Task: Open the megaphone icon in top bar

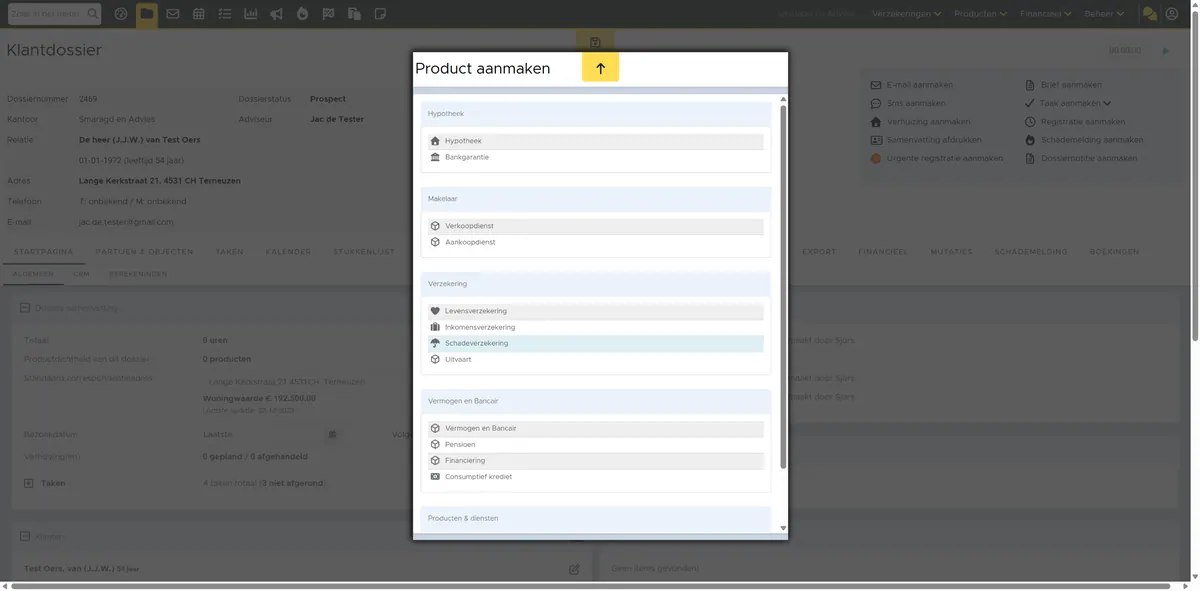Action: (276, 14)
